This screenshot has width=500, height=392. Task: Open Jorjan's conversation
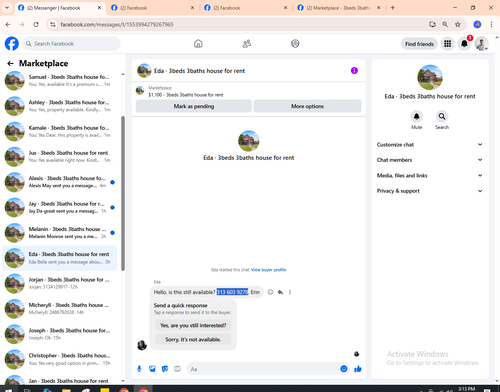pos(60,283)
